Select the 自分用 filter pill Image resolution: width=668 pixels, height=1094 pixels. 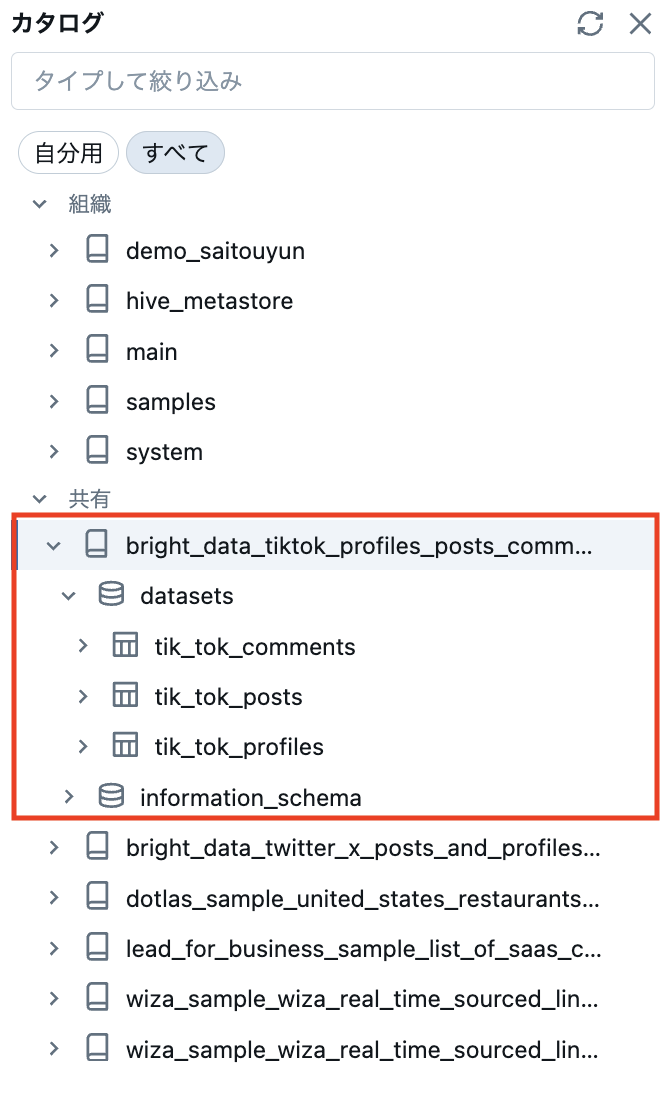click(68, 153)
